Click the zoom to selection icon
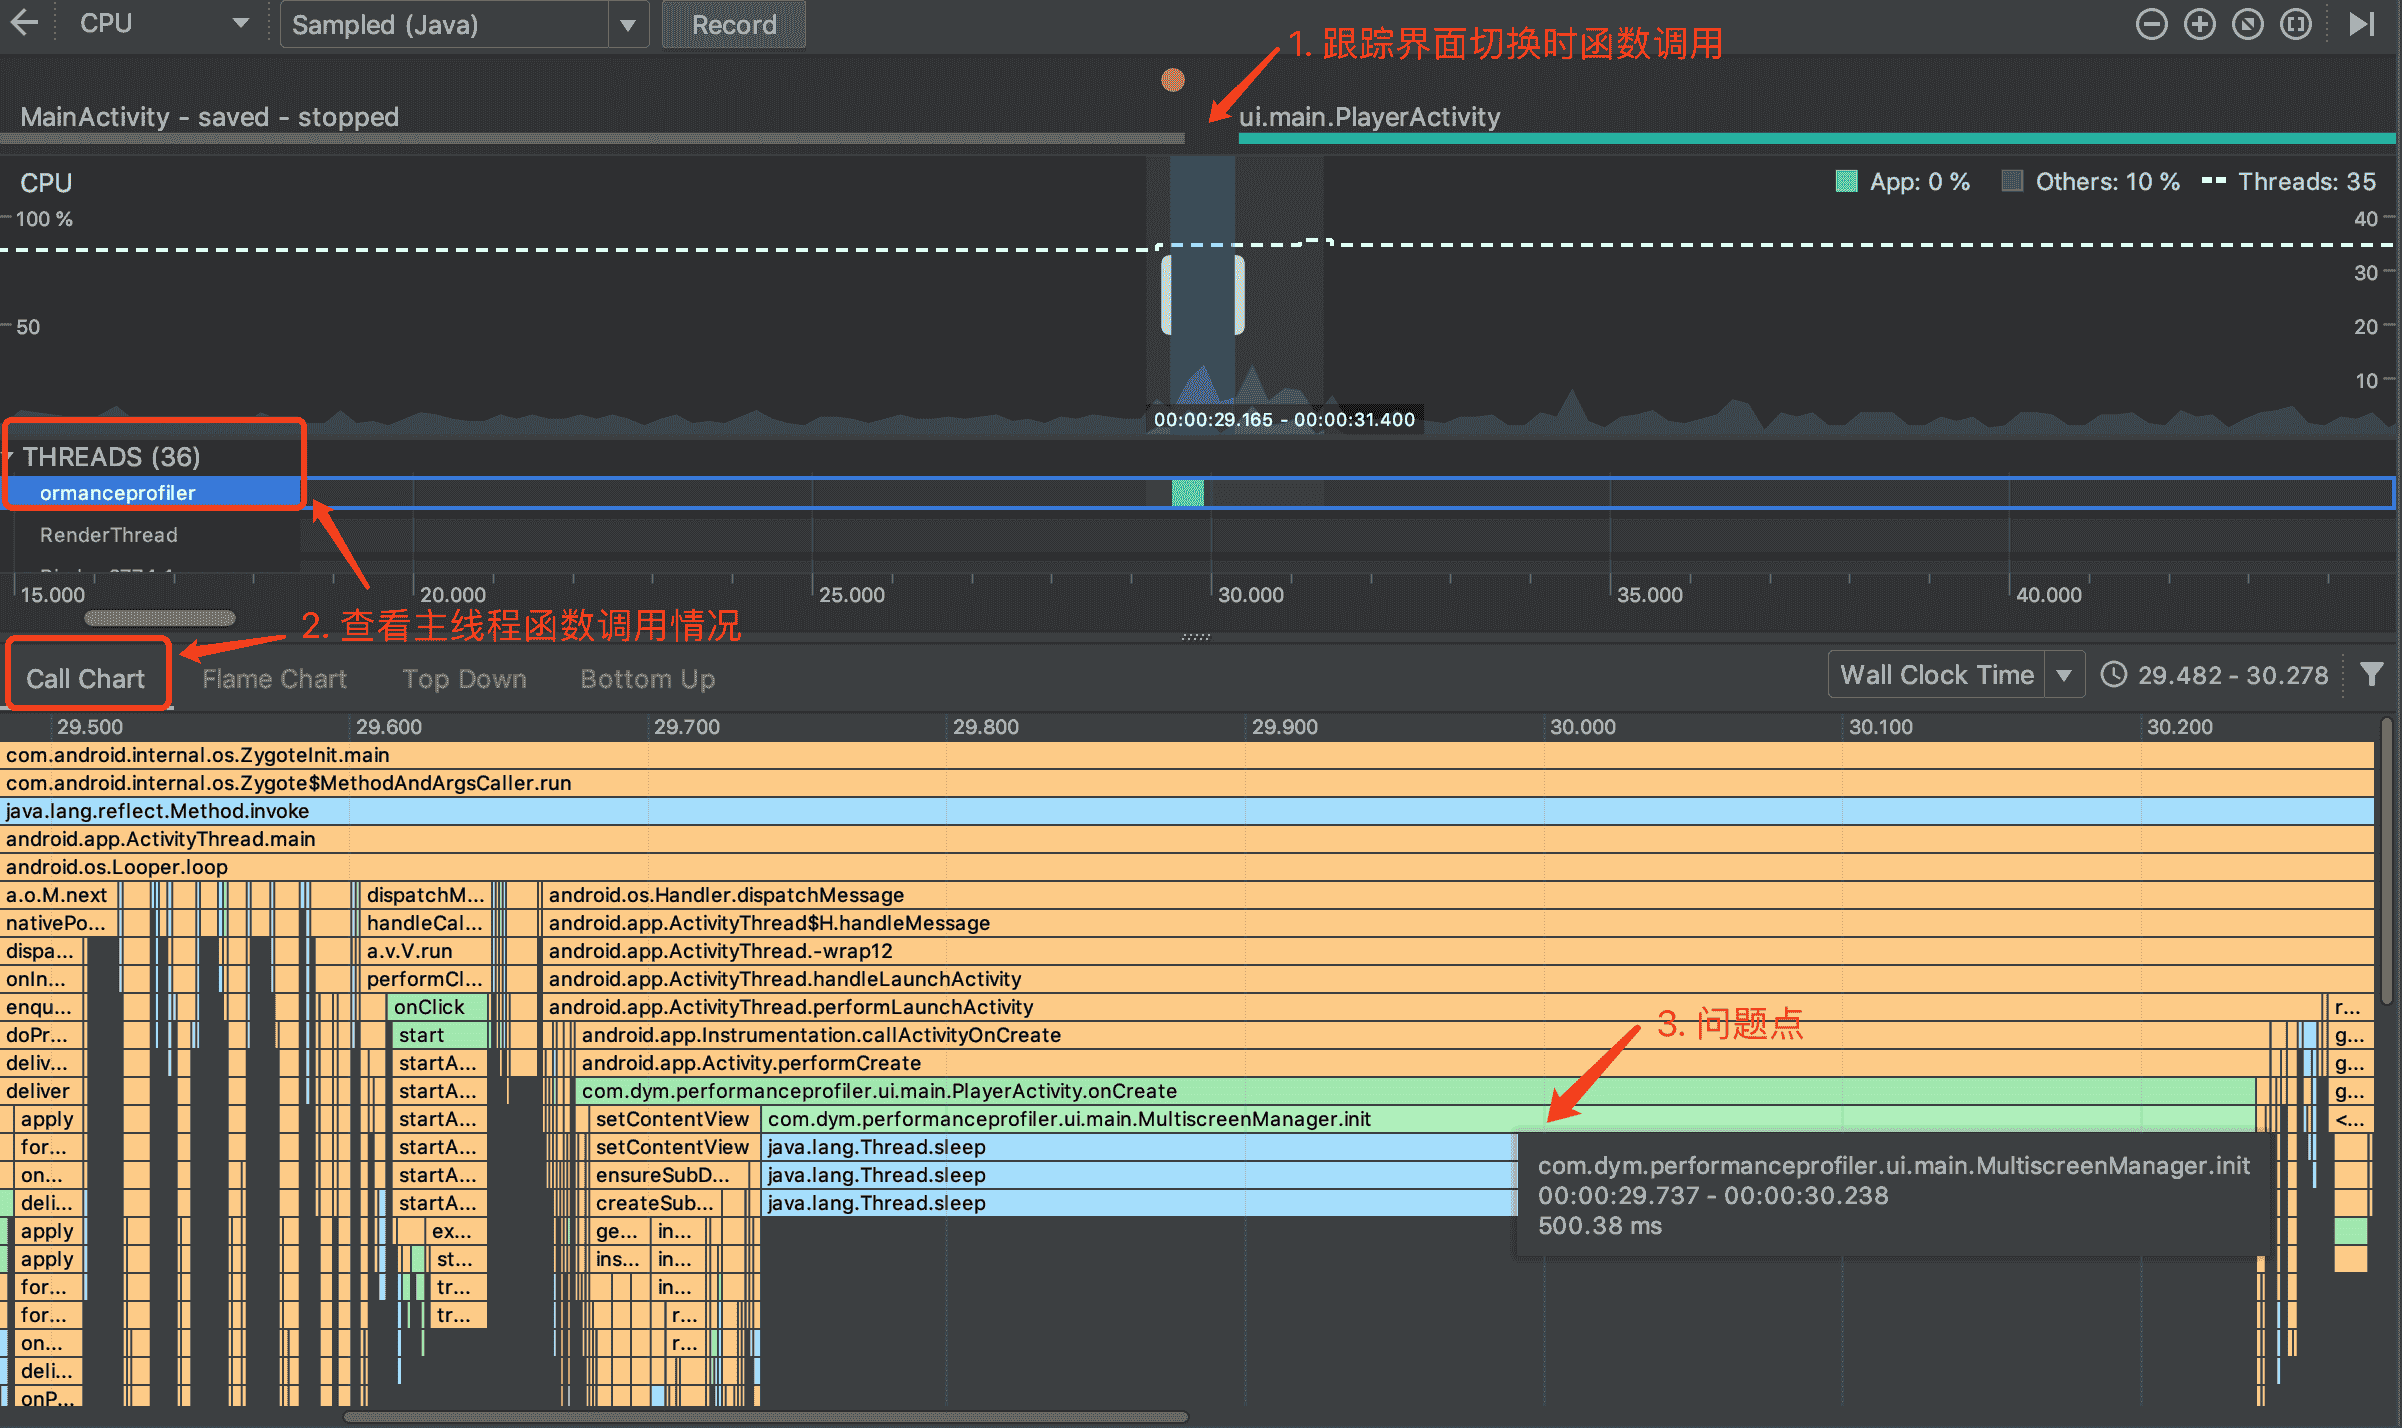 pos(2295,24)
